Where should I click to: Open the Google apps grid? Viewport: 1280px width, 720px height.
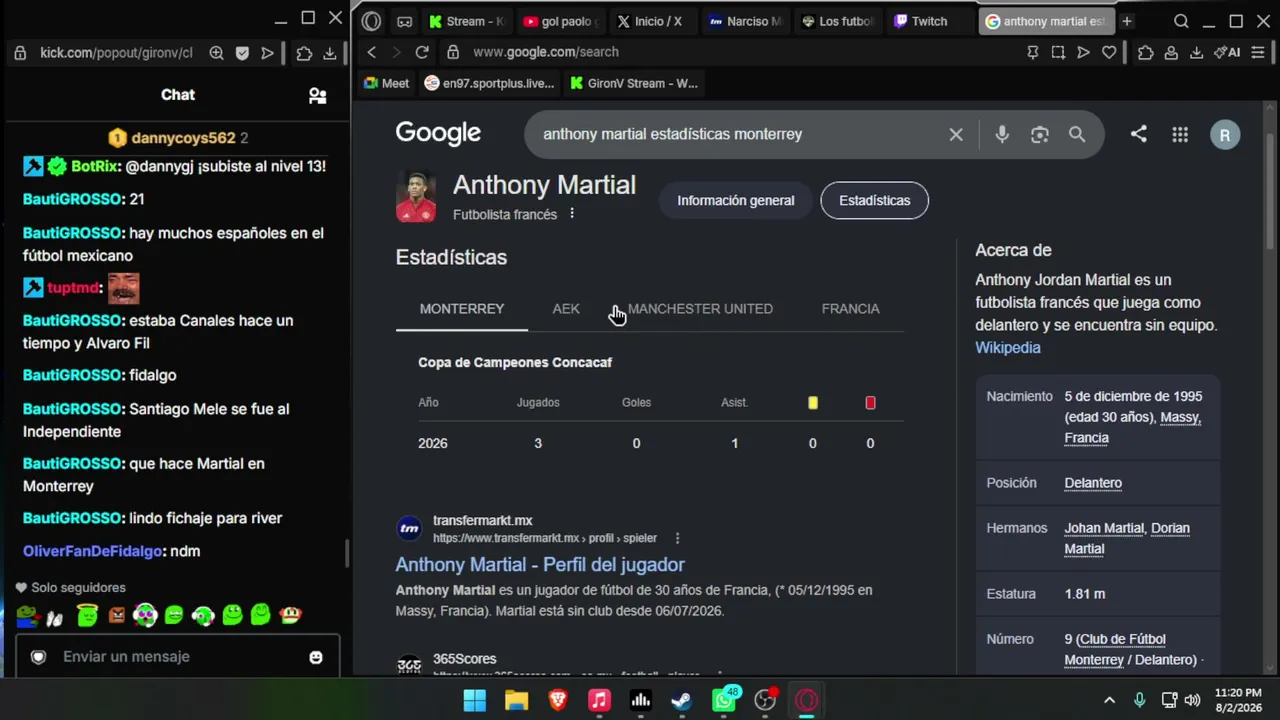(x=1180, y=134)
